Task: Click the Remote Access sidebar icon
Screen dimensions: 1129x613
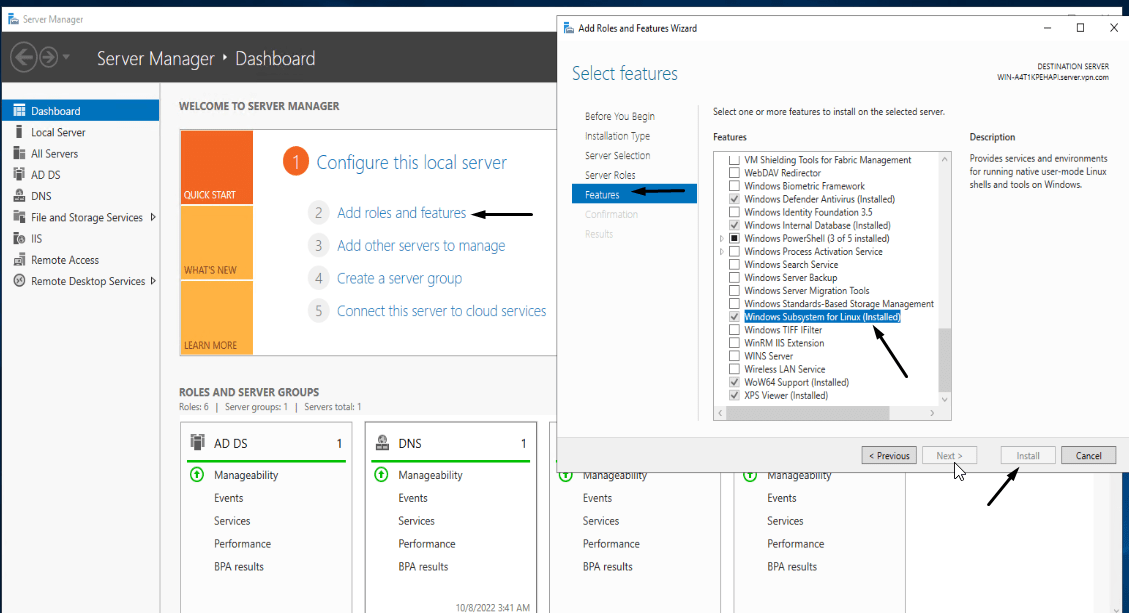Action: click(x=19, y=260)
